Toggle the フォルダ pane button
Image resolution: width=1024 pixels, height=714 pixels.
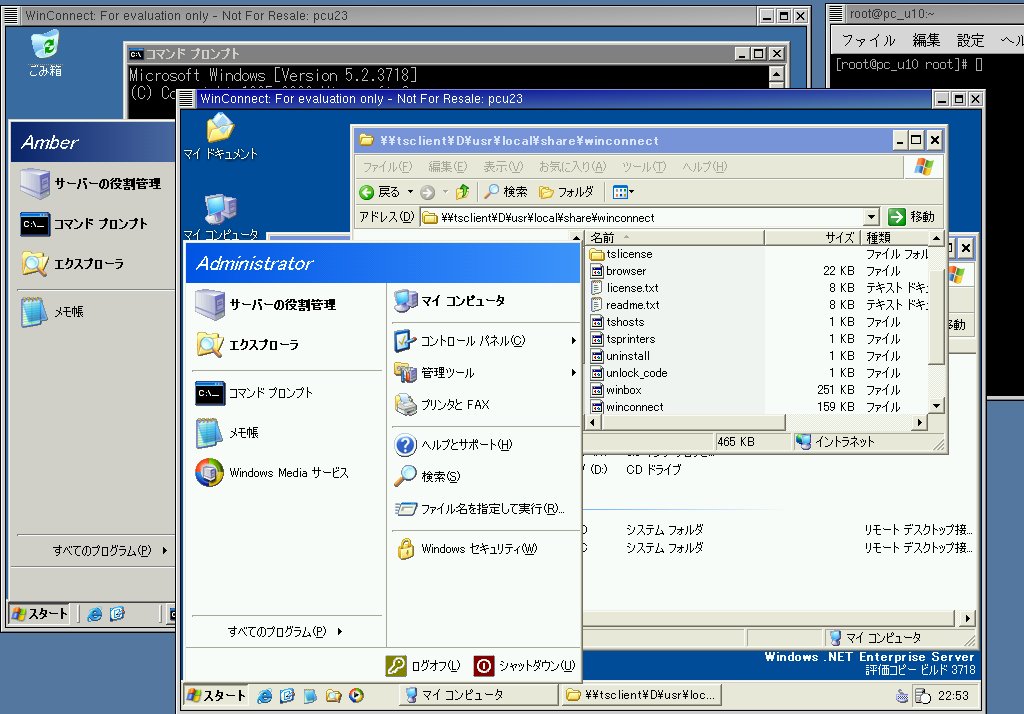[x=566, y=191]
